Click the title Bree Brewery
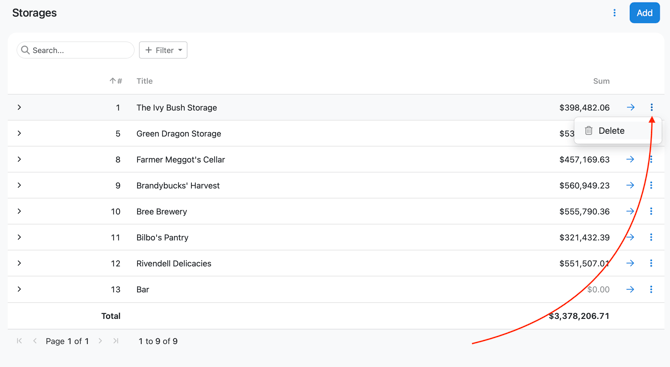Image resolution: width=670 pixels, height=367 pixels. point(162,211)
